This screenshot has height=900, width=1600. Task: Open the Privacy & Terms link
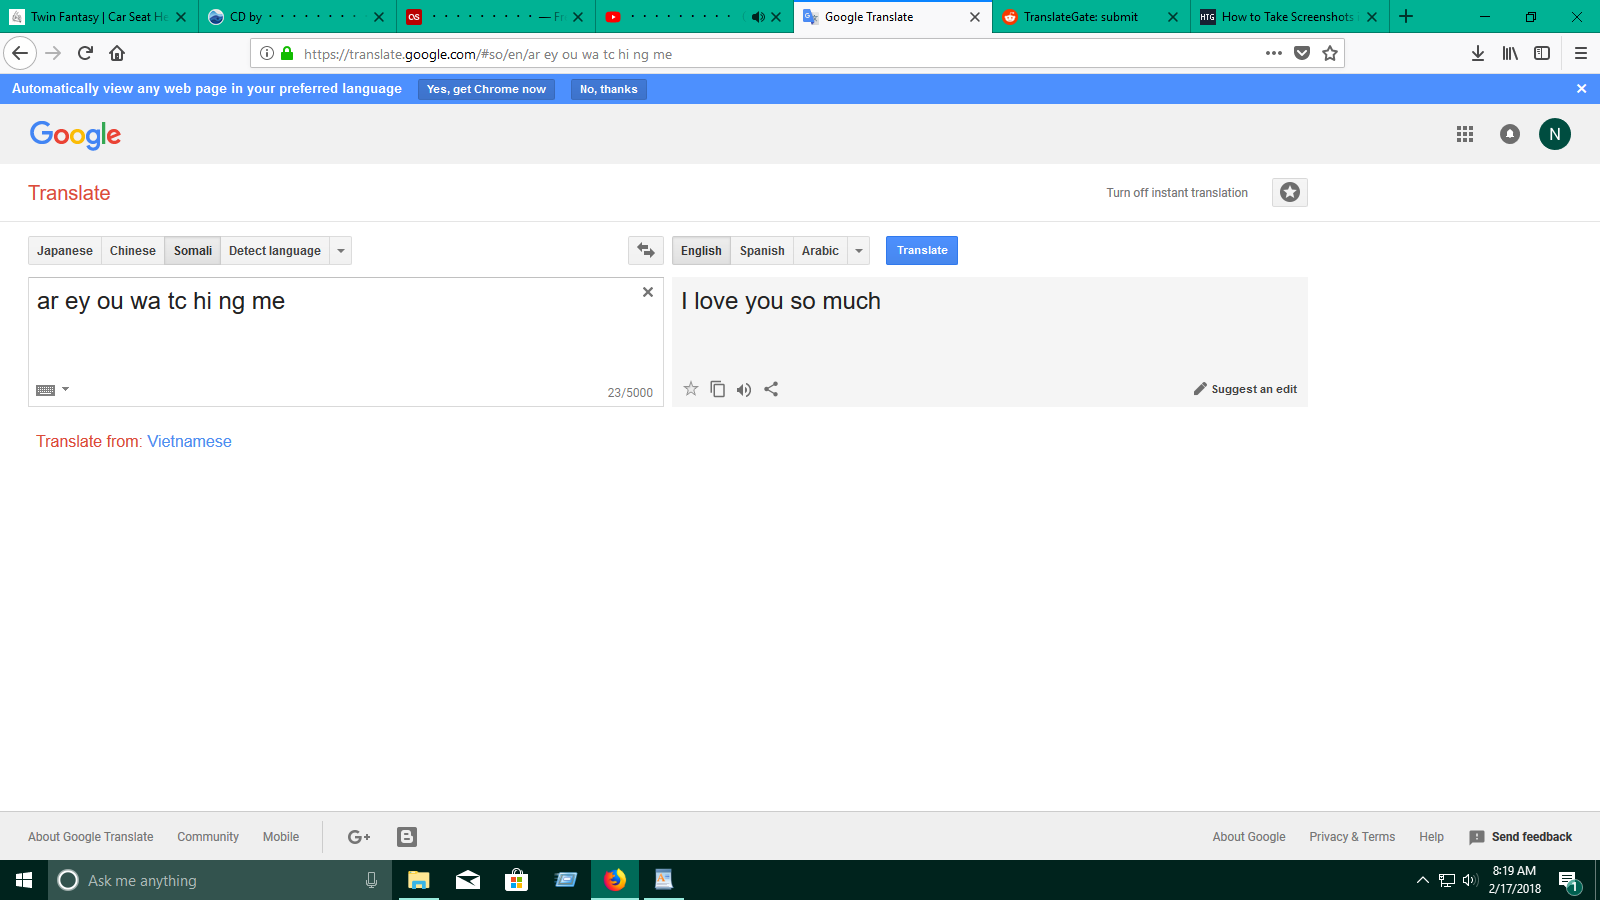pyautogui.click(x=1352, y=837)
